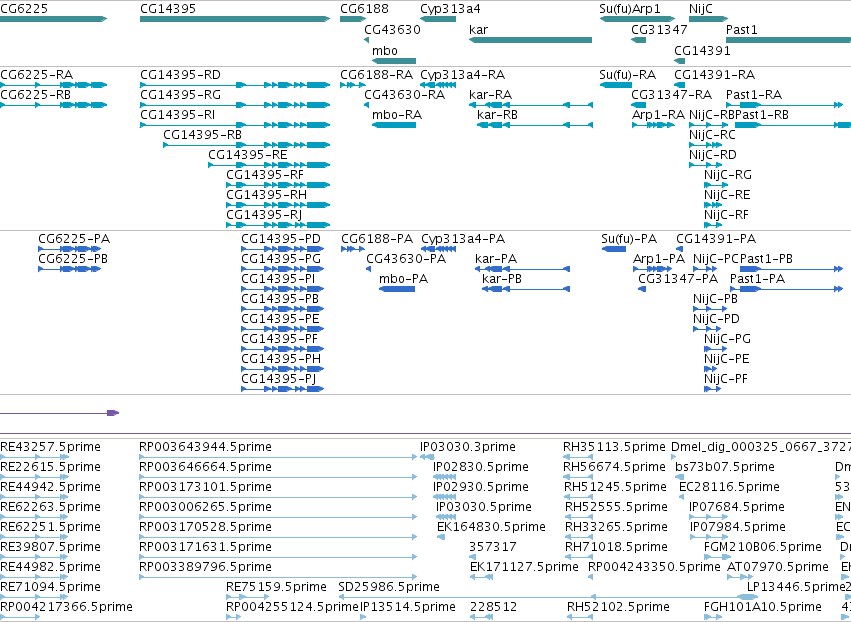The width and height of the screenshot is (851, 622).
Task: Select the feature label 228512
Action: [493, 606]
